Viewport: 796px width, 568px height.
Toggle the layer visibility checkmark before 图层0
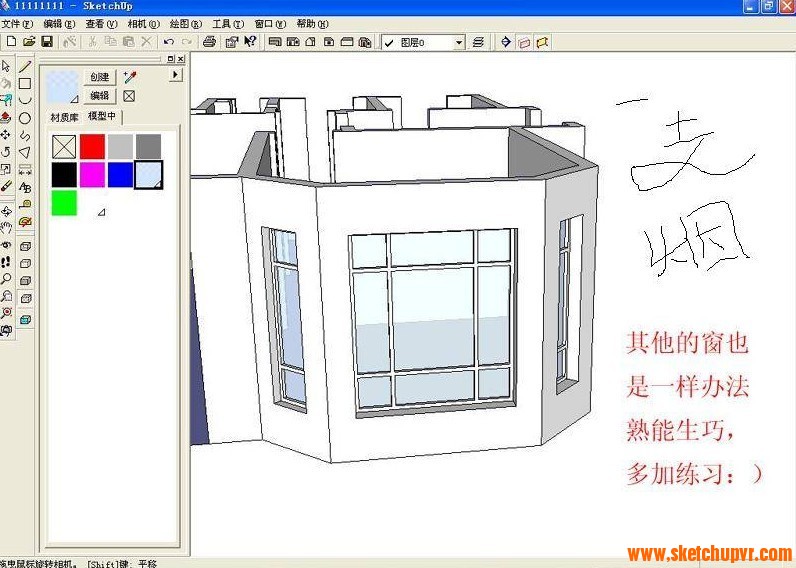[x=388, y=43]
